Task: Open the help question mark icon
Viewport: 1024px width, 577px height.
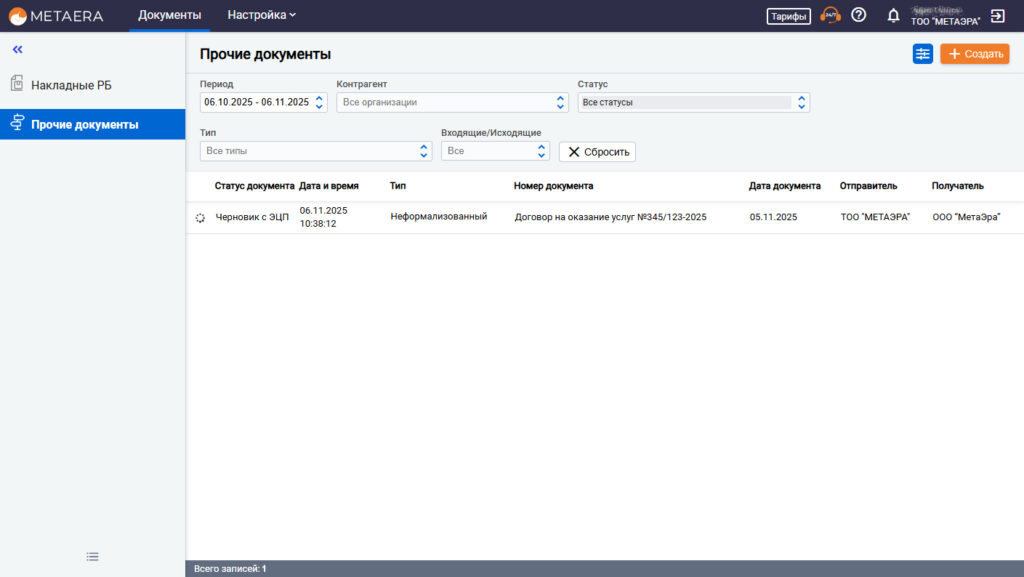Action: click(x=858, y=15)
